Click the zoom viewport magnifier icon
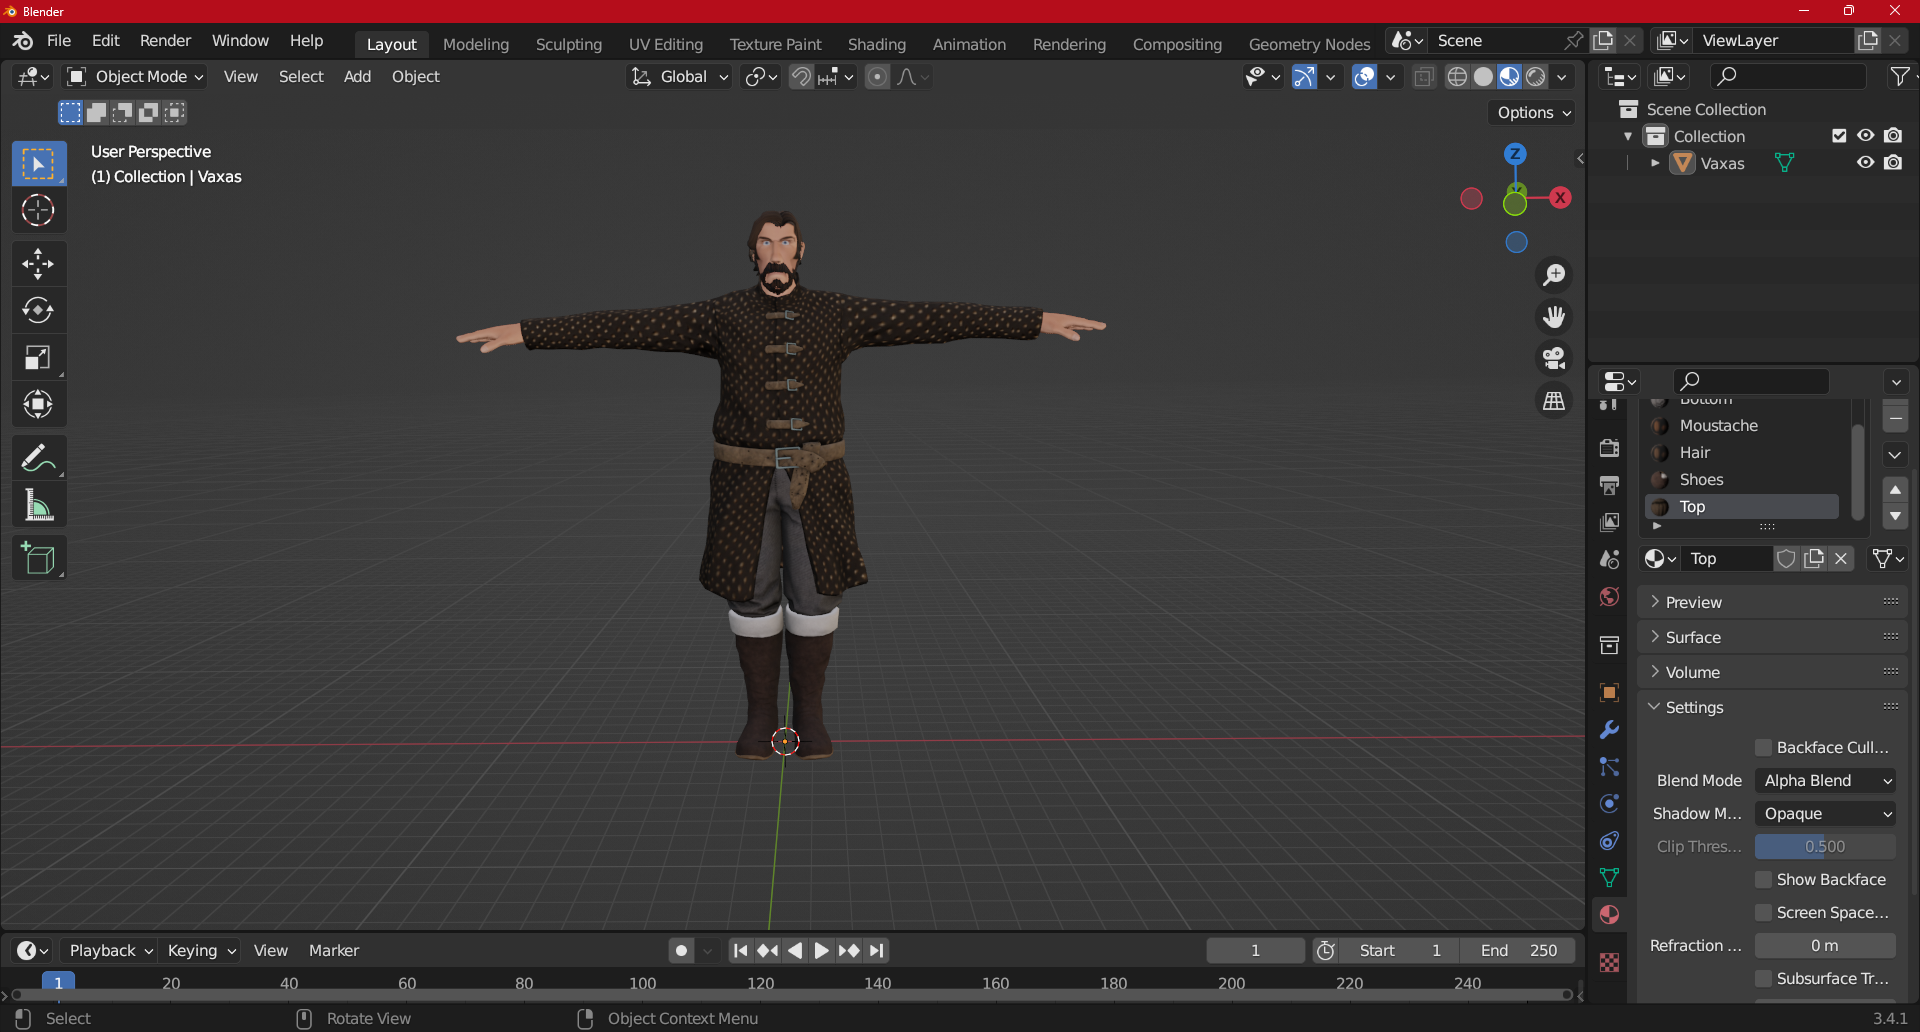This screenshot has height=1032, width=1920. tap(1554, 275)
